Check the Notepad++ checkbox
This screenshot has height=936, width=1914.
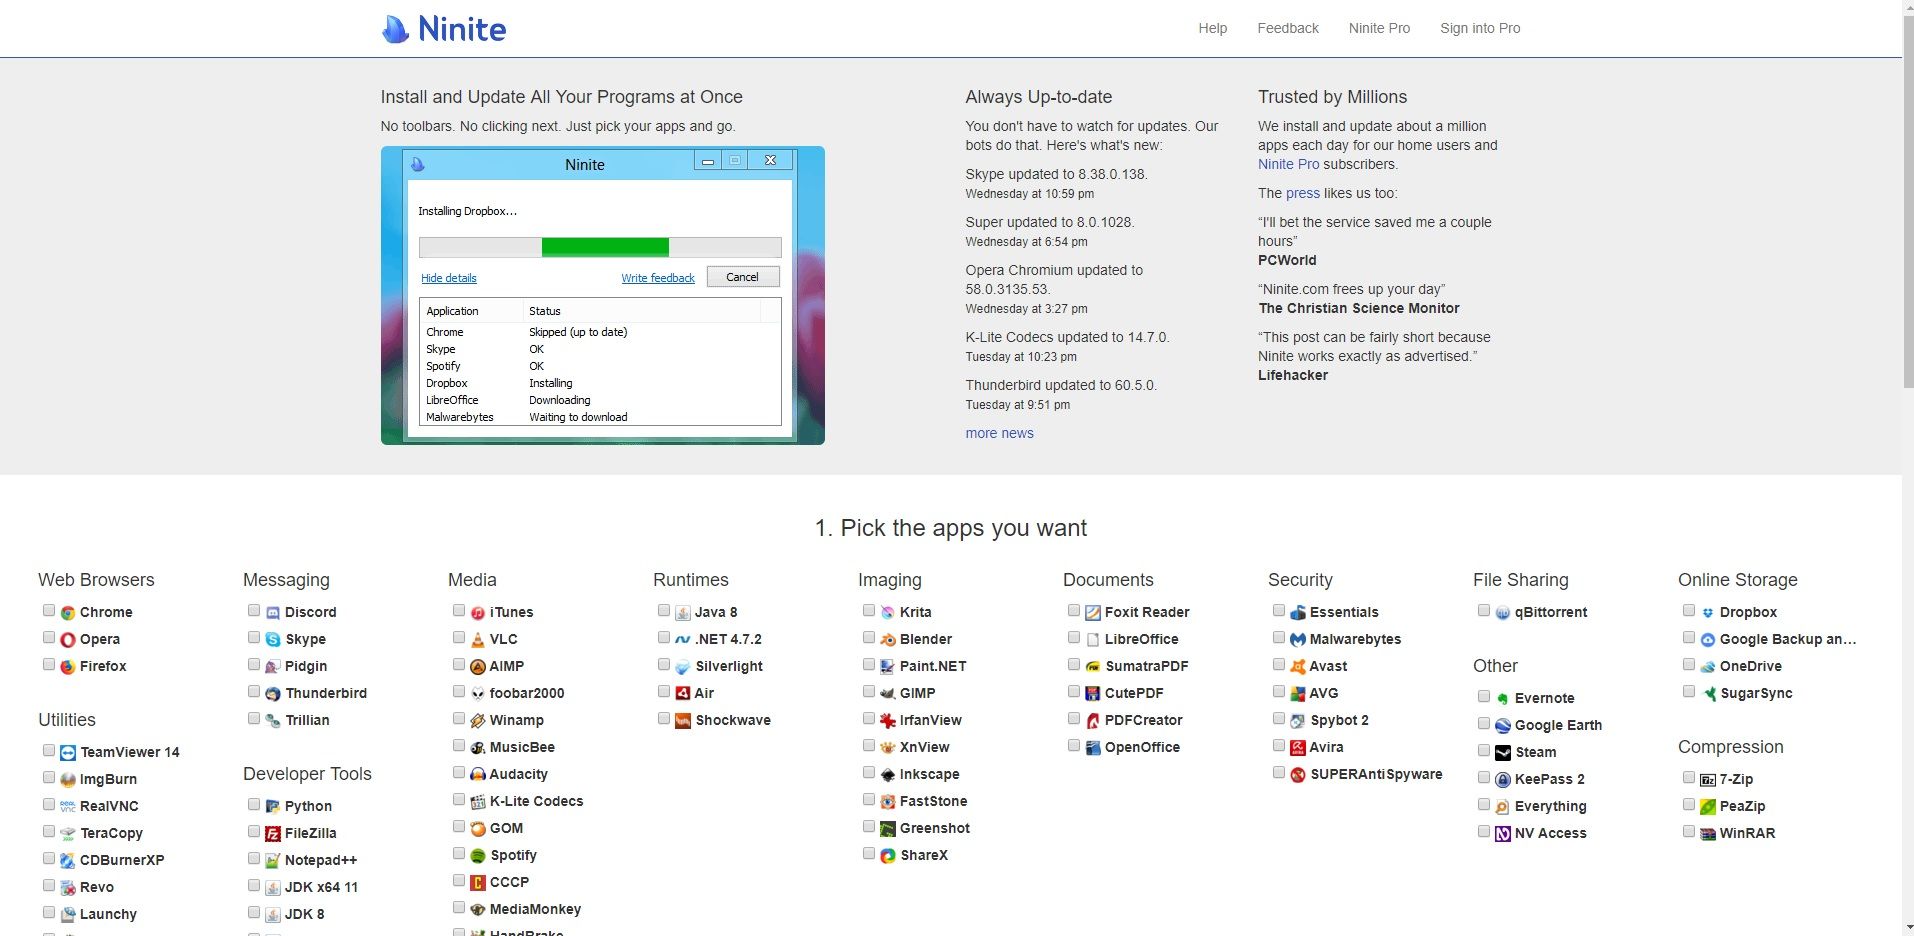(x=254, y=858)
